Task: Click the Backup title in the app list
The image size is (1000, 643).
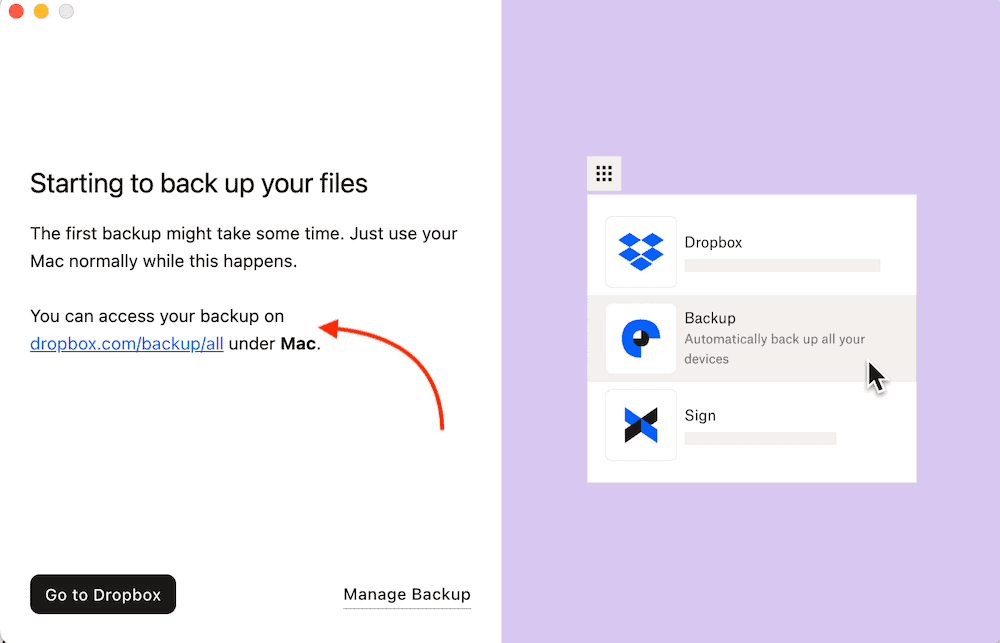Action: pyautogui.click(x=710, y=318)
